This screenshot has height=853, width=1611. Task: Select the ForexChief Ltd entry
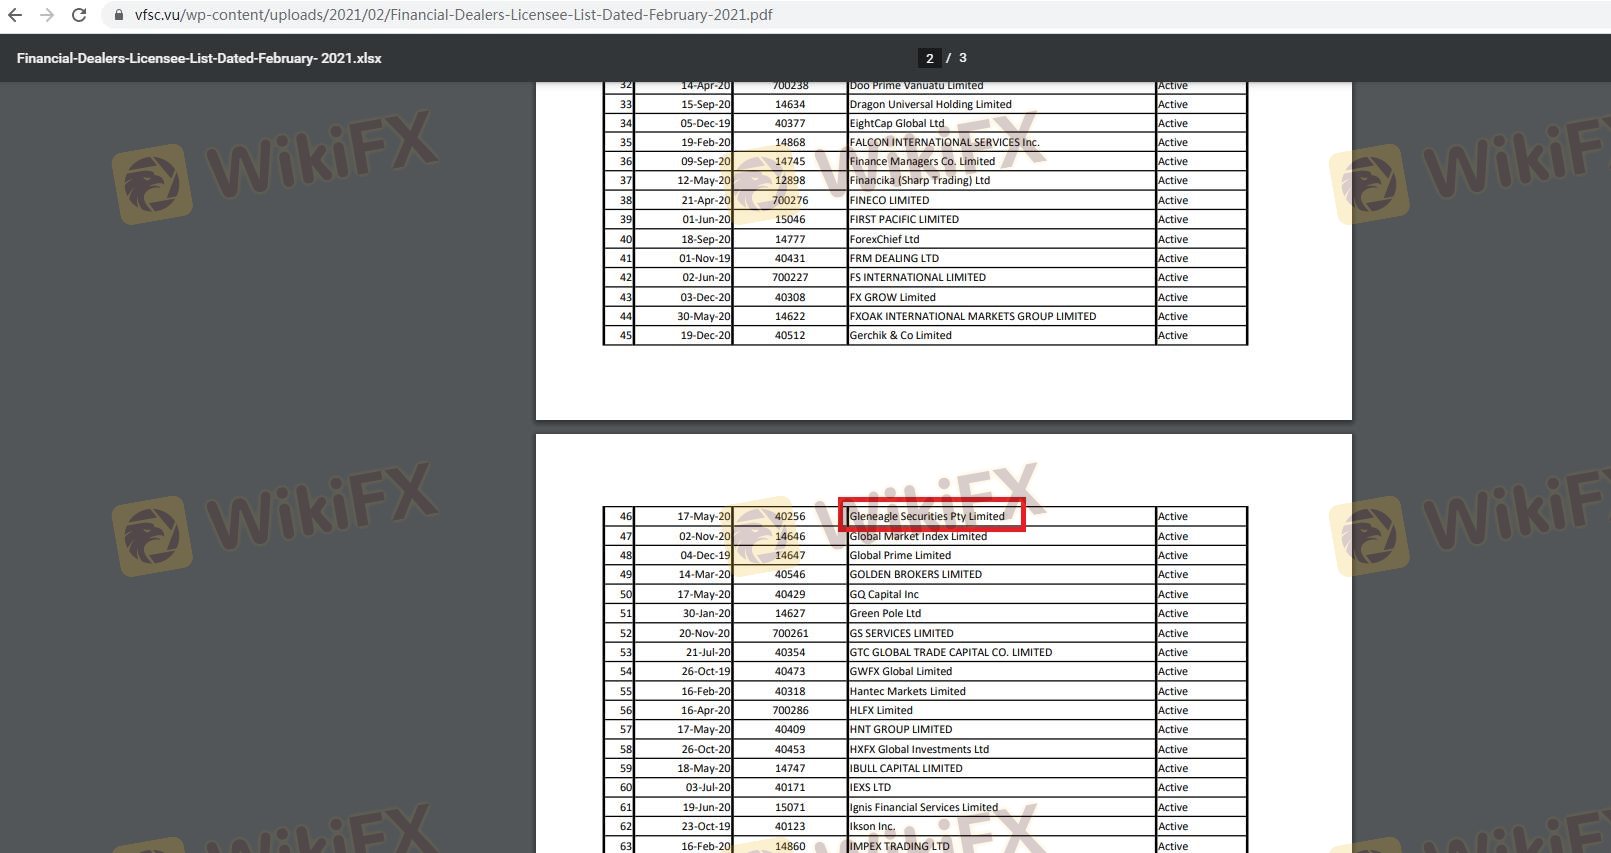(884, 239)
